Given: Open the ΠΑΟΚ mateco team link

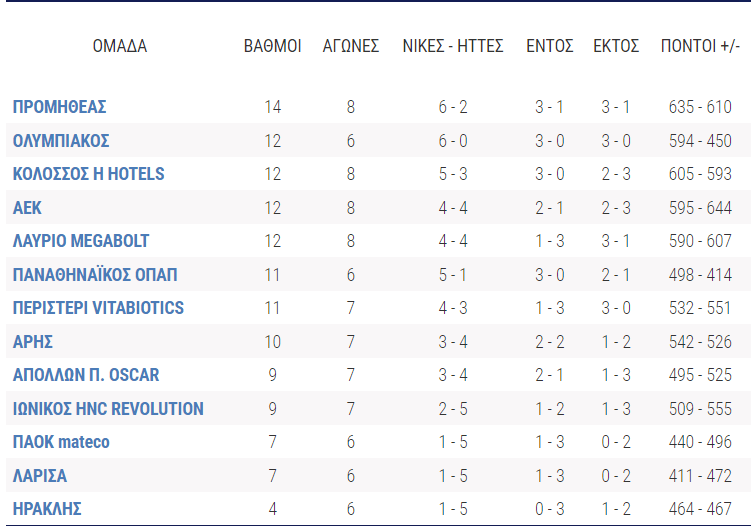Looking at the screenshot, I should point(61,442).
